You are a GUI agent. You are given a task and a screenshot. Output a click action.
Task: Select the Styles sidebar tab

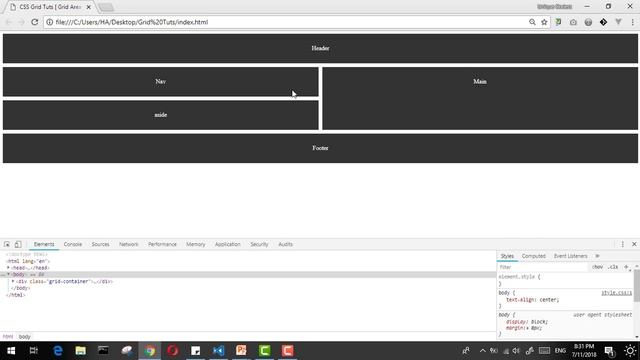point(507,256)
